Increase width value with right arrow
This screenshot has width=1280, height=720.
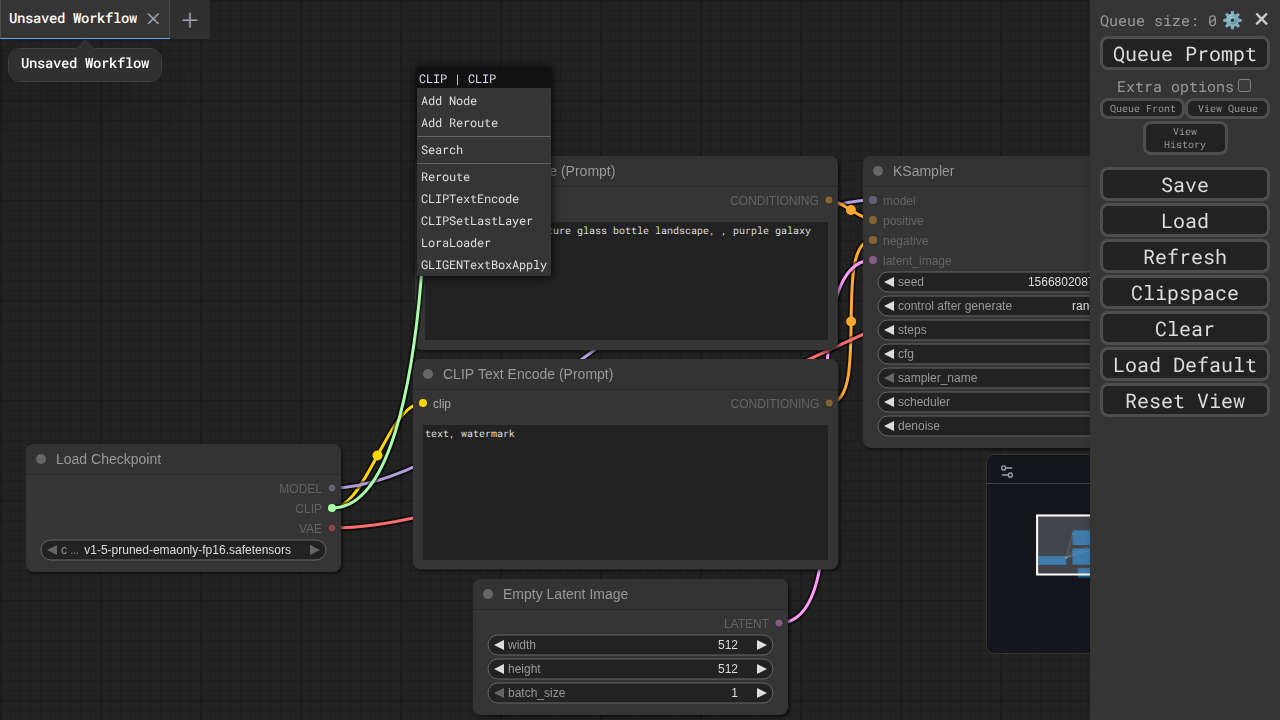pos(762,645)
